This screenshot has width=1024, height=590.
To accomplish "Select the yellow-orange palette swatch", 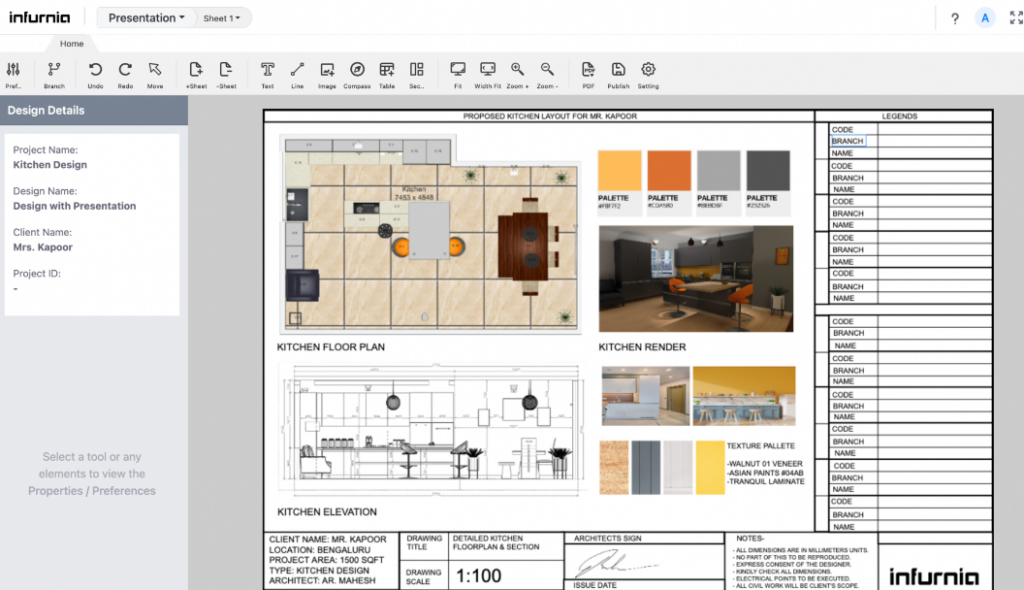I will [x=620, y=171].
